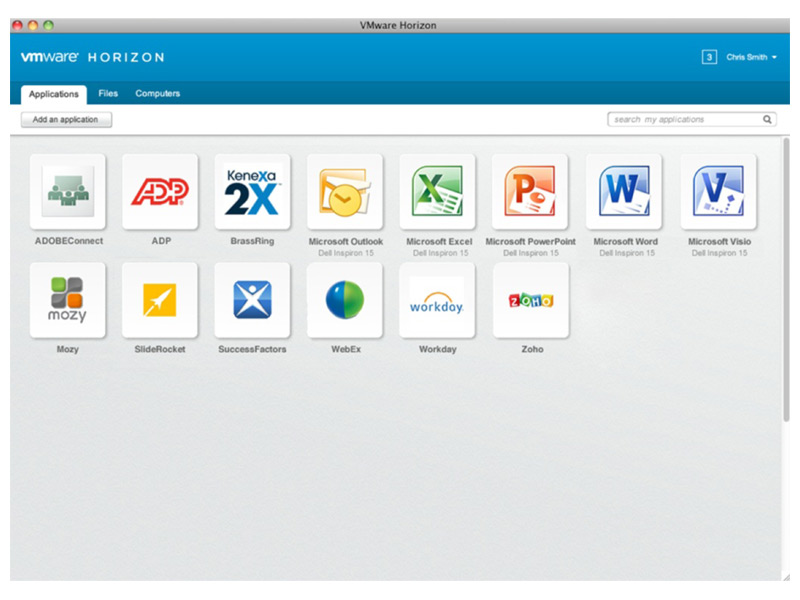Open the SuccessFactors icon
Screen dimensions: 800x600
(x=253, y=300)
